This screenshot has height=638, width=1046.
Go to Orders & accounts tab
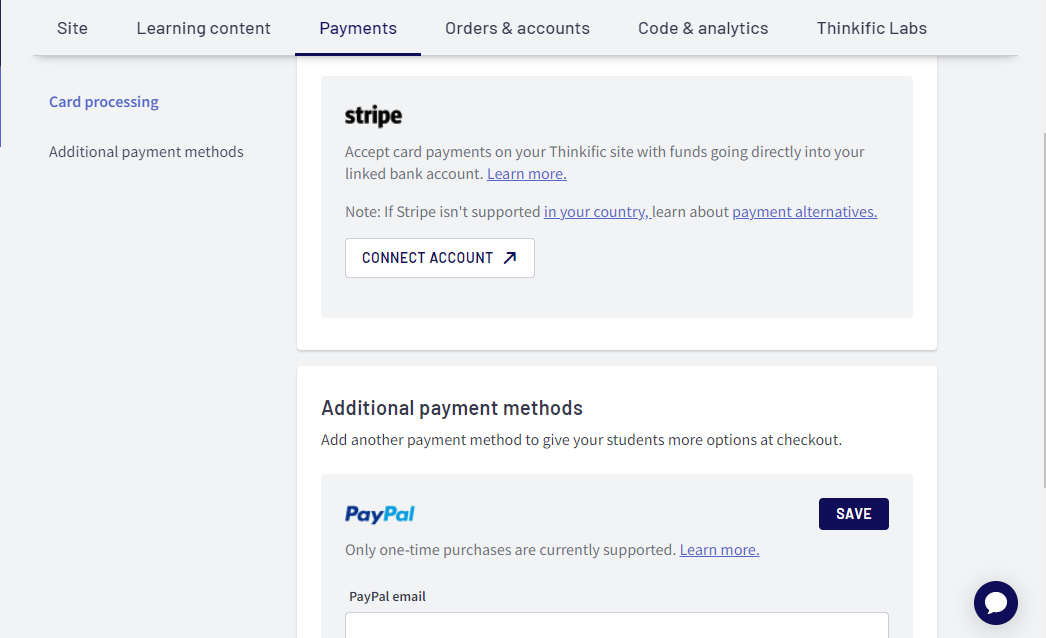[x=517, y=28]
